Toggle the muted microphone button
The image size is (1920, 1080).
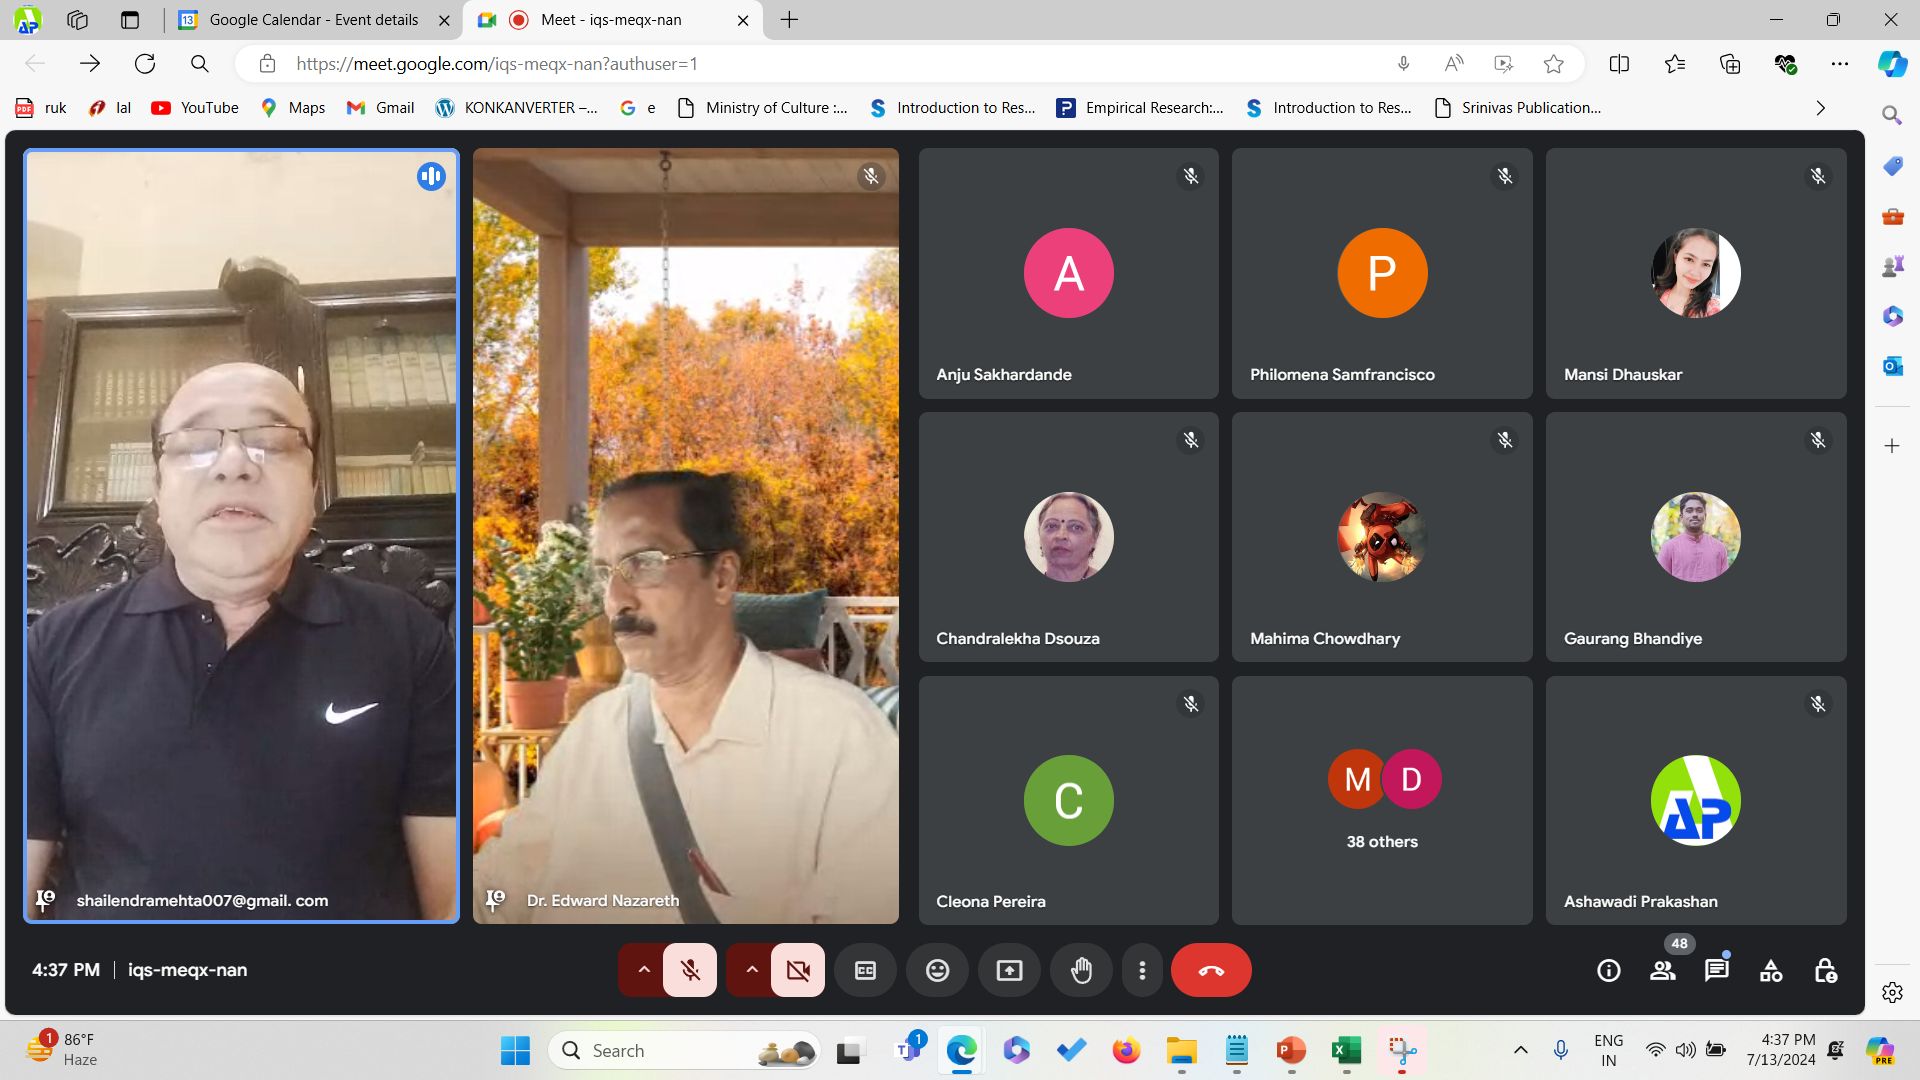690,970
